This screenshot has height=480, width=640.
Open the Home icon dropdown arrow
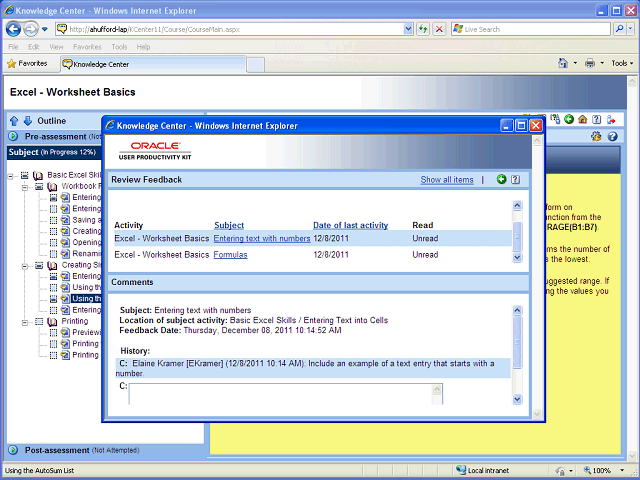click(x=575, y=63)
